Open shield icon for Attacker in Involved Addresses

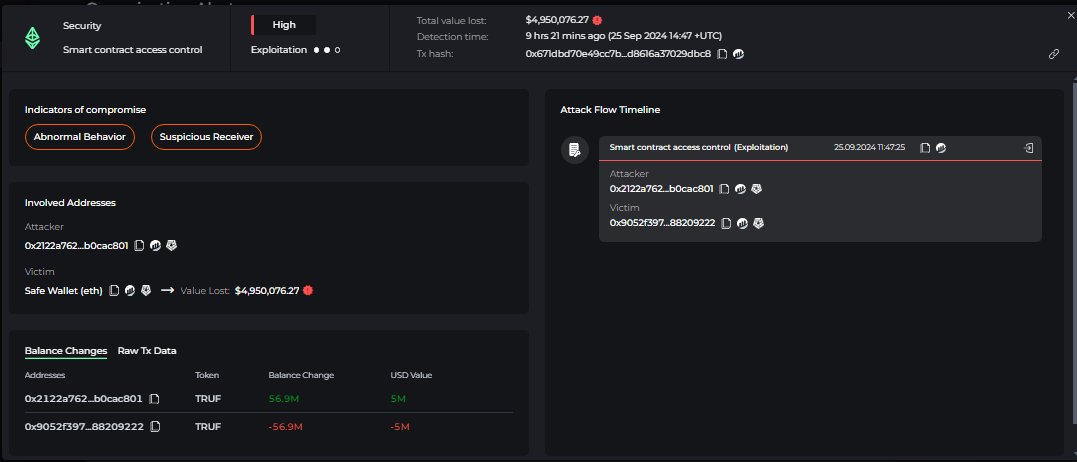point(172,246)
